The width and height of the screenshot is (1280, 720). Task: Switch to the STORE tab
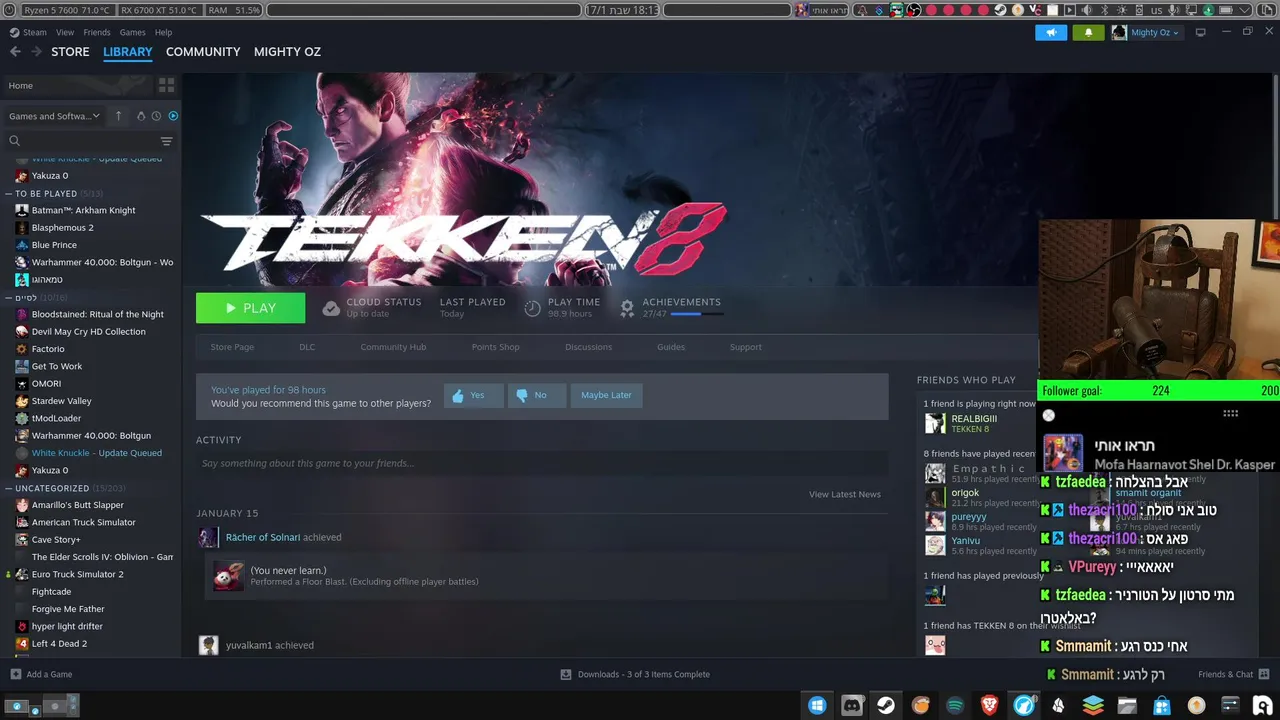(70, 51)
